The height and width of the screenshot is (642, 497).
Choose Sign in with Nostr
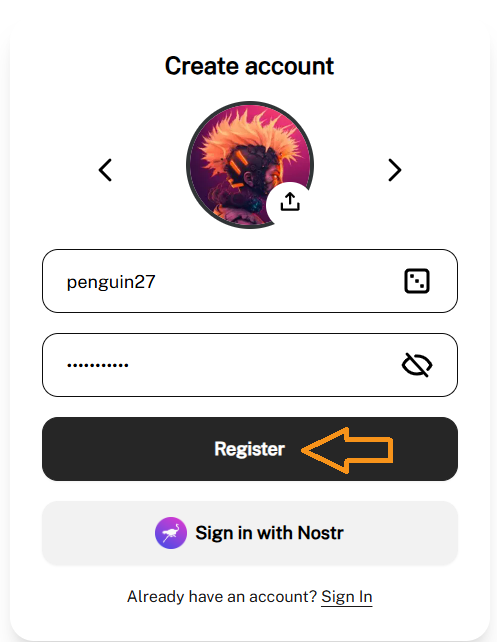(x=250, y=533)
